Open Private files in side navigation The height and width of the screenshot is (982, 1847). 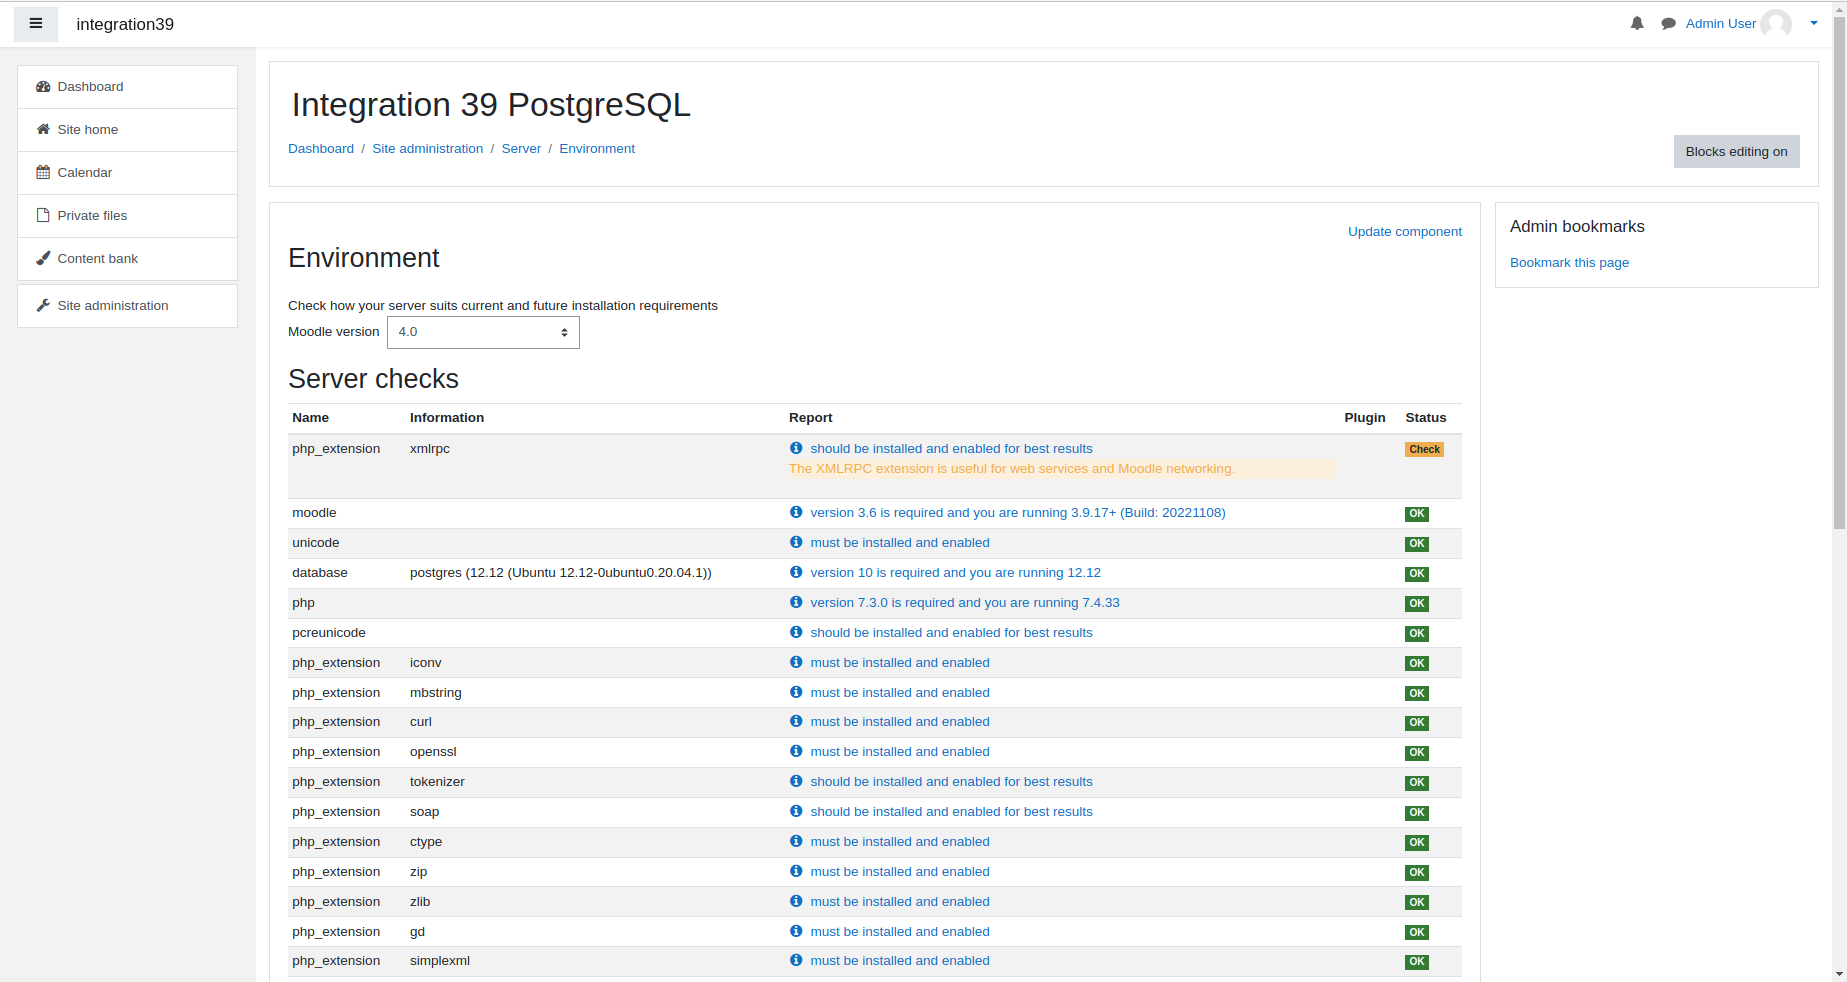tap(128, 216)
